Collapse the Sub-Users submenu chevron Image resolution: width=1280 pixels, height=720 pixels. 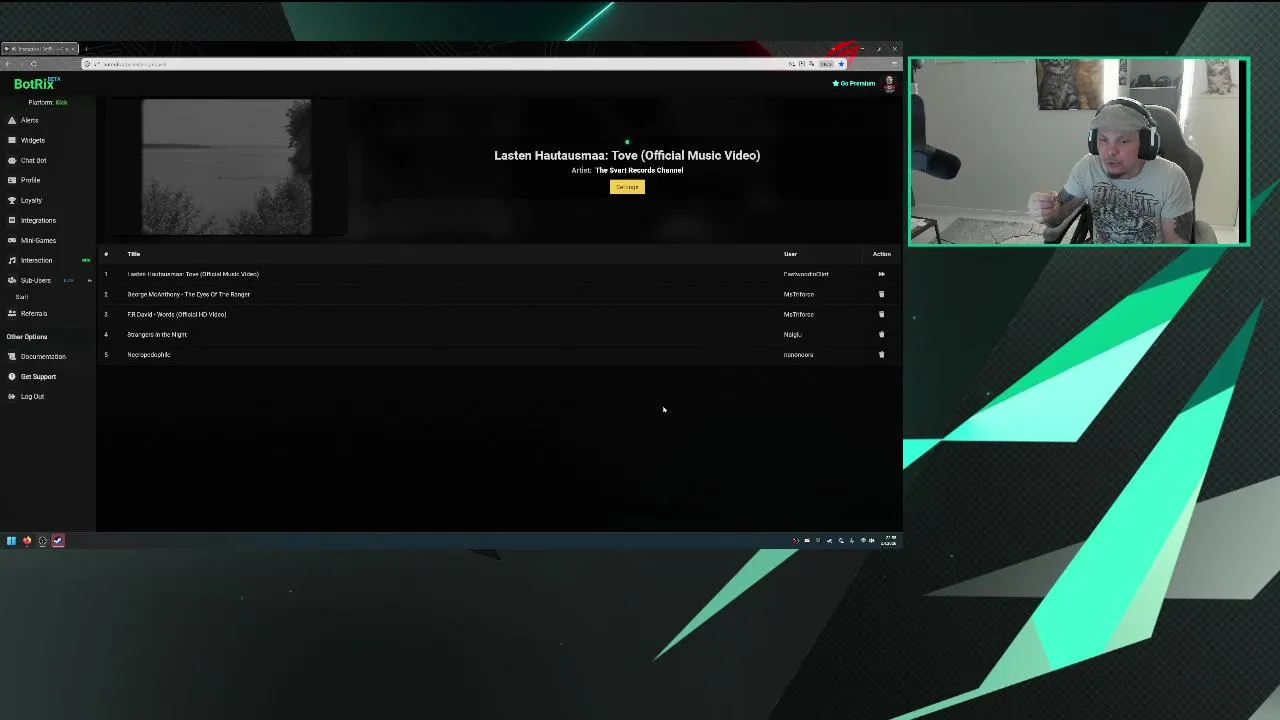89,280
